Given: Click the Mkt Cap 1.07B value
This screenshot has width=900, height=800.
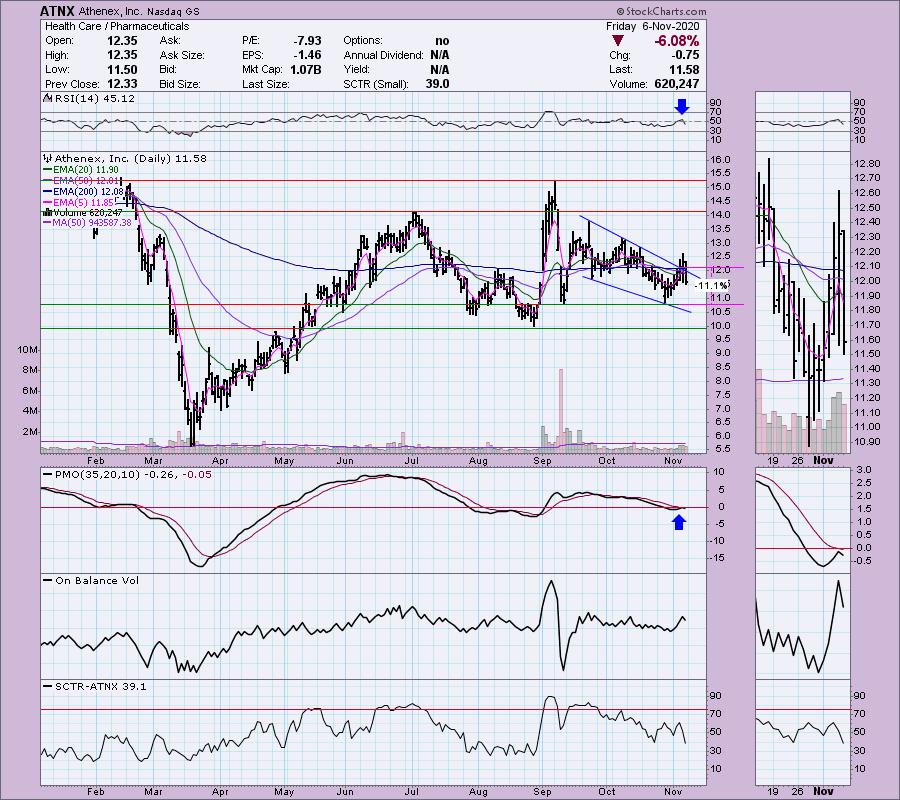Looking at the screenshot, I should (305, 69).
